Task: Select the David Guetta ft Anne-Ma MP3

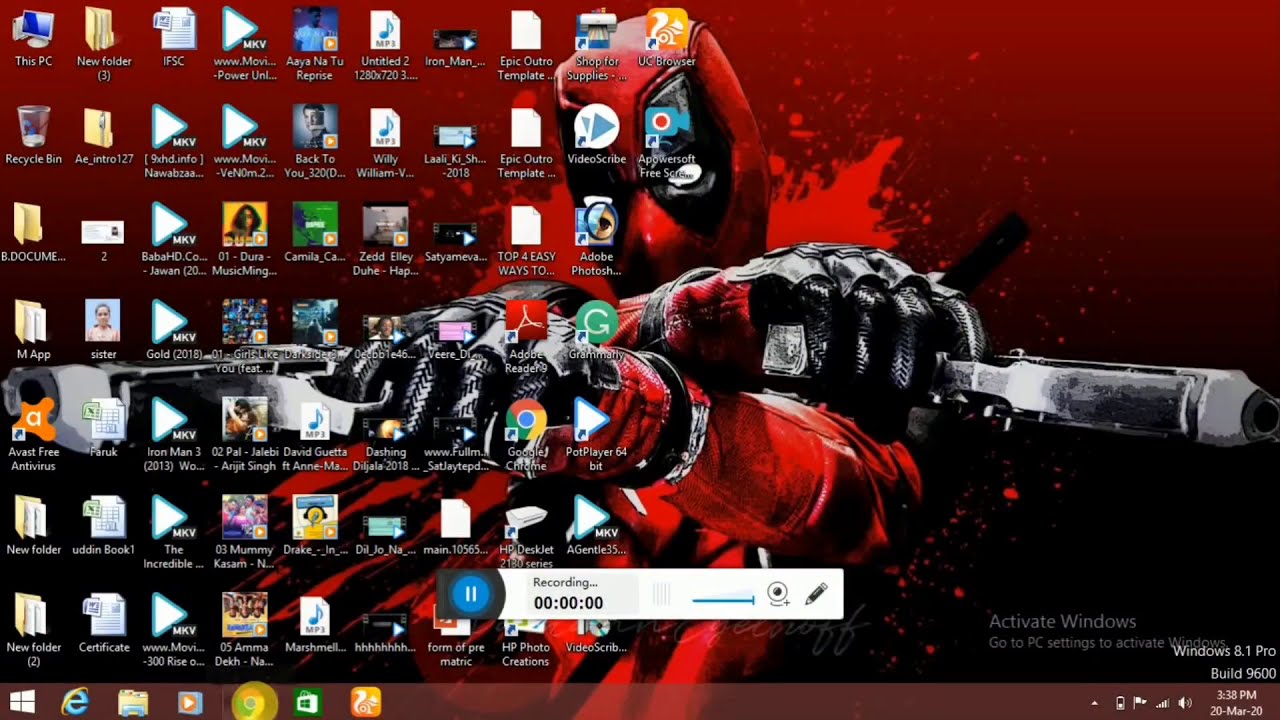Action: pyautogui.click(x=315, y=435)
